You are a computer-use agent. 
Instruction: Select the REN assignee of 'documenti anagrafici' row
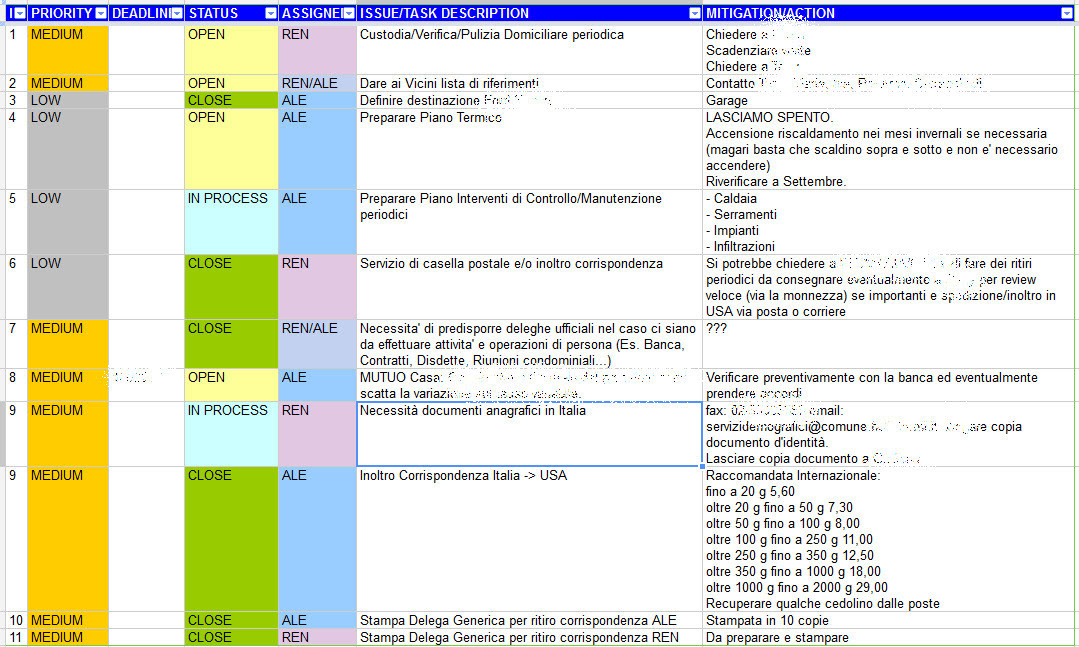[317, 434]
